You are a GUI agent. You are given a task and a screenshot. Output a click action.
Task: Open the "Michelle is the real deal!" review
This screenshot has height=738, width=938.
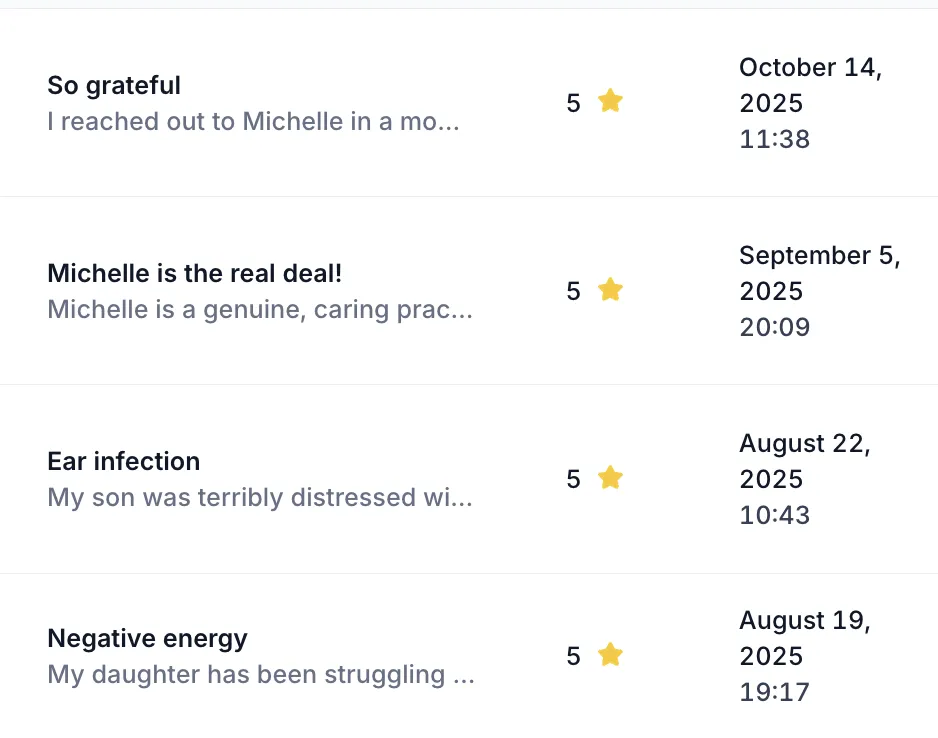pyautogui.click(x=195, y=274)
